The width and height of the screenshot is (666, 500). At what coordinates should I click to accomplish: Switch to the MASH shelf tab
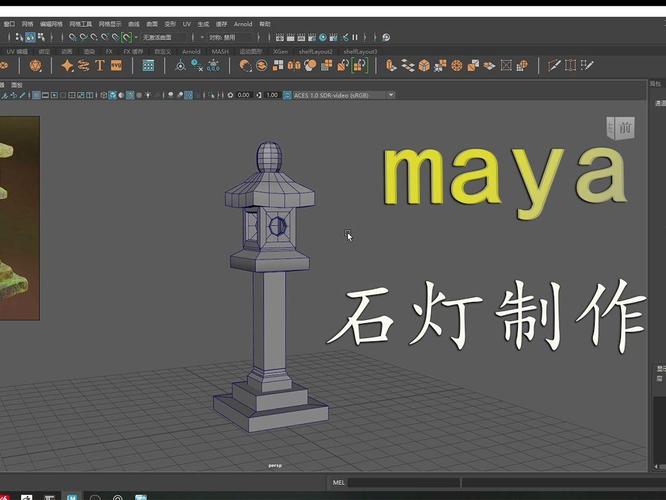point(220,51)
